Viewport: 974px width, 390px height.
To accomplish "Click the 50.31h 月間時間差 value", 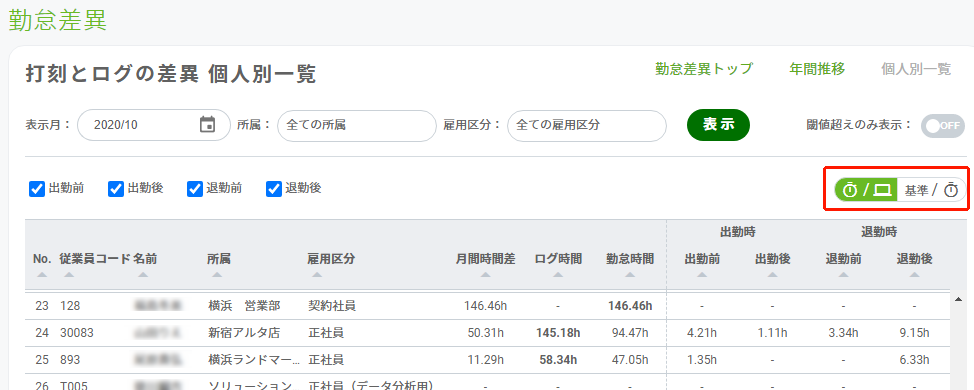I will click(x=485, y=333).
